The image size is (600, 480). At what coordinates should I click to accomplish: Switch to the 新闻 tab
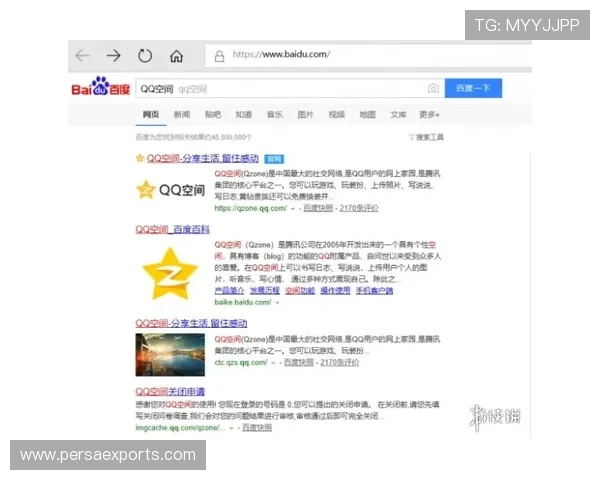coord(182,114)
